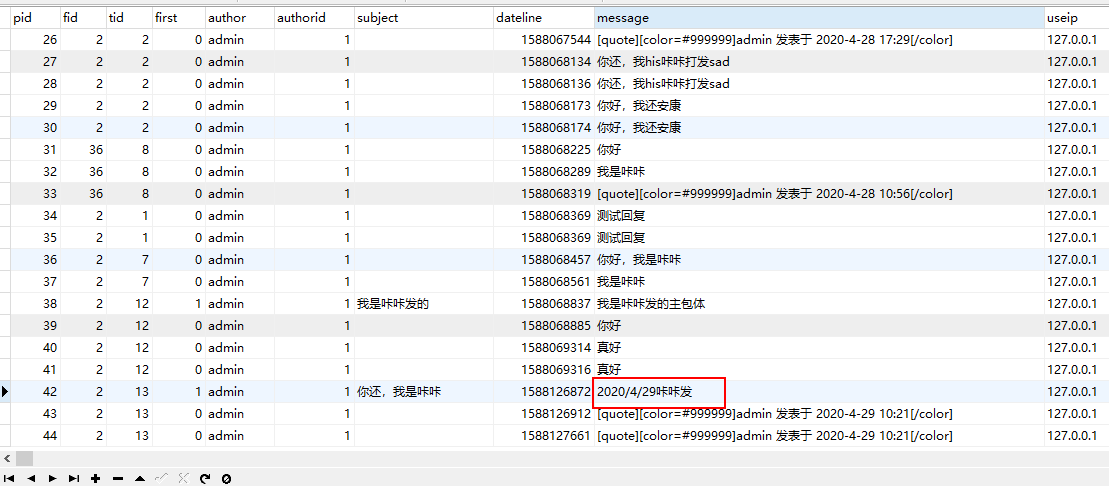Viewport: 1109px width, 486px height.
Task: Click message '你好' in pid 39 row
Action: 819,325
